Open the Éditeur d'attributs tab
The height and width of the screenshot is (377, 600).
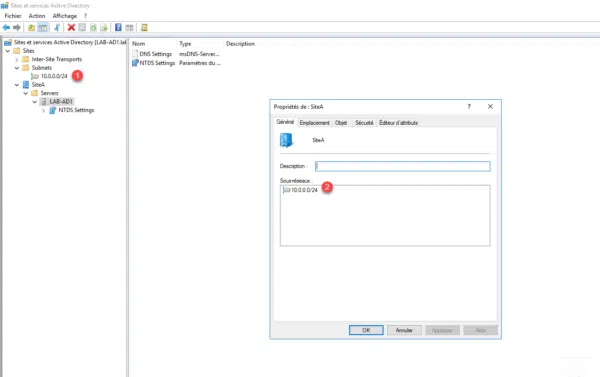[398, 123]
